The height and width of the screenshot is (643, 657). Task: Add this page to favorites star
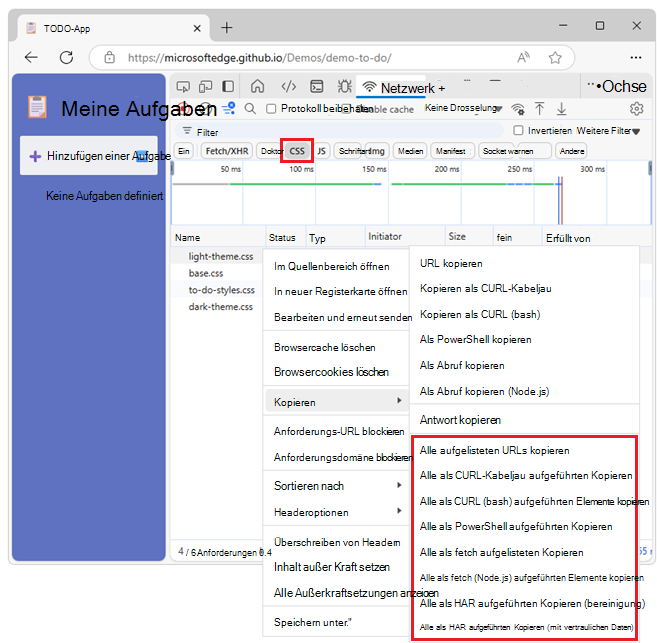(555, 57)
